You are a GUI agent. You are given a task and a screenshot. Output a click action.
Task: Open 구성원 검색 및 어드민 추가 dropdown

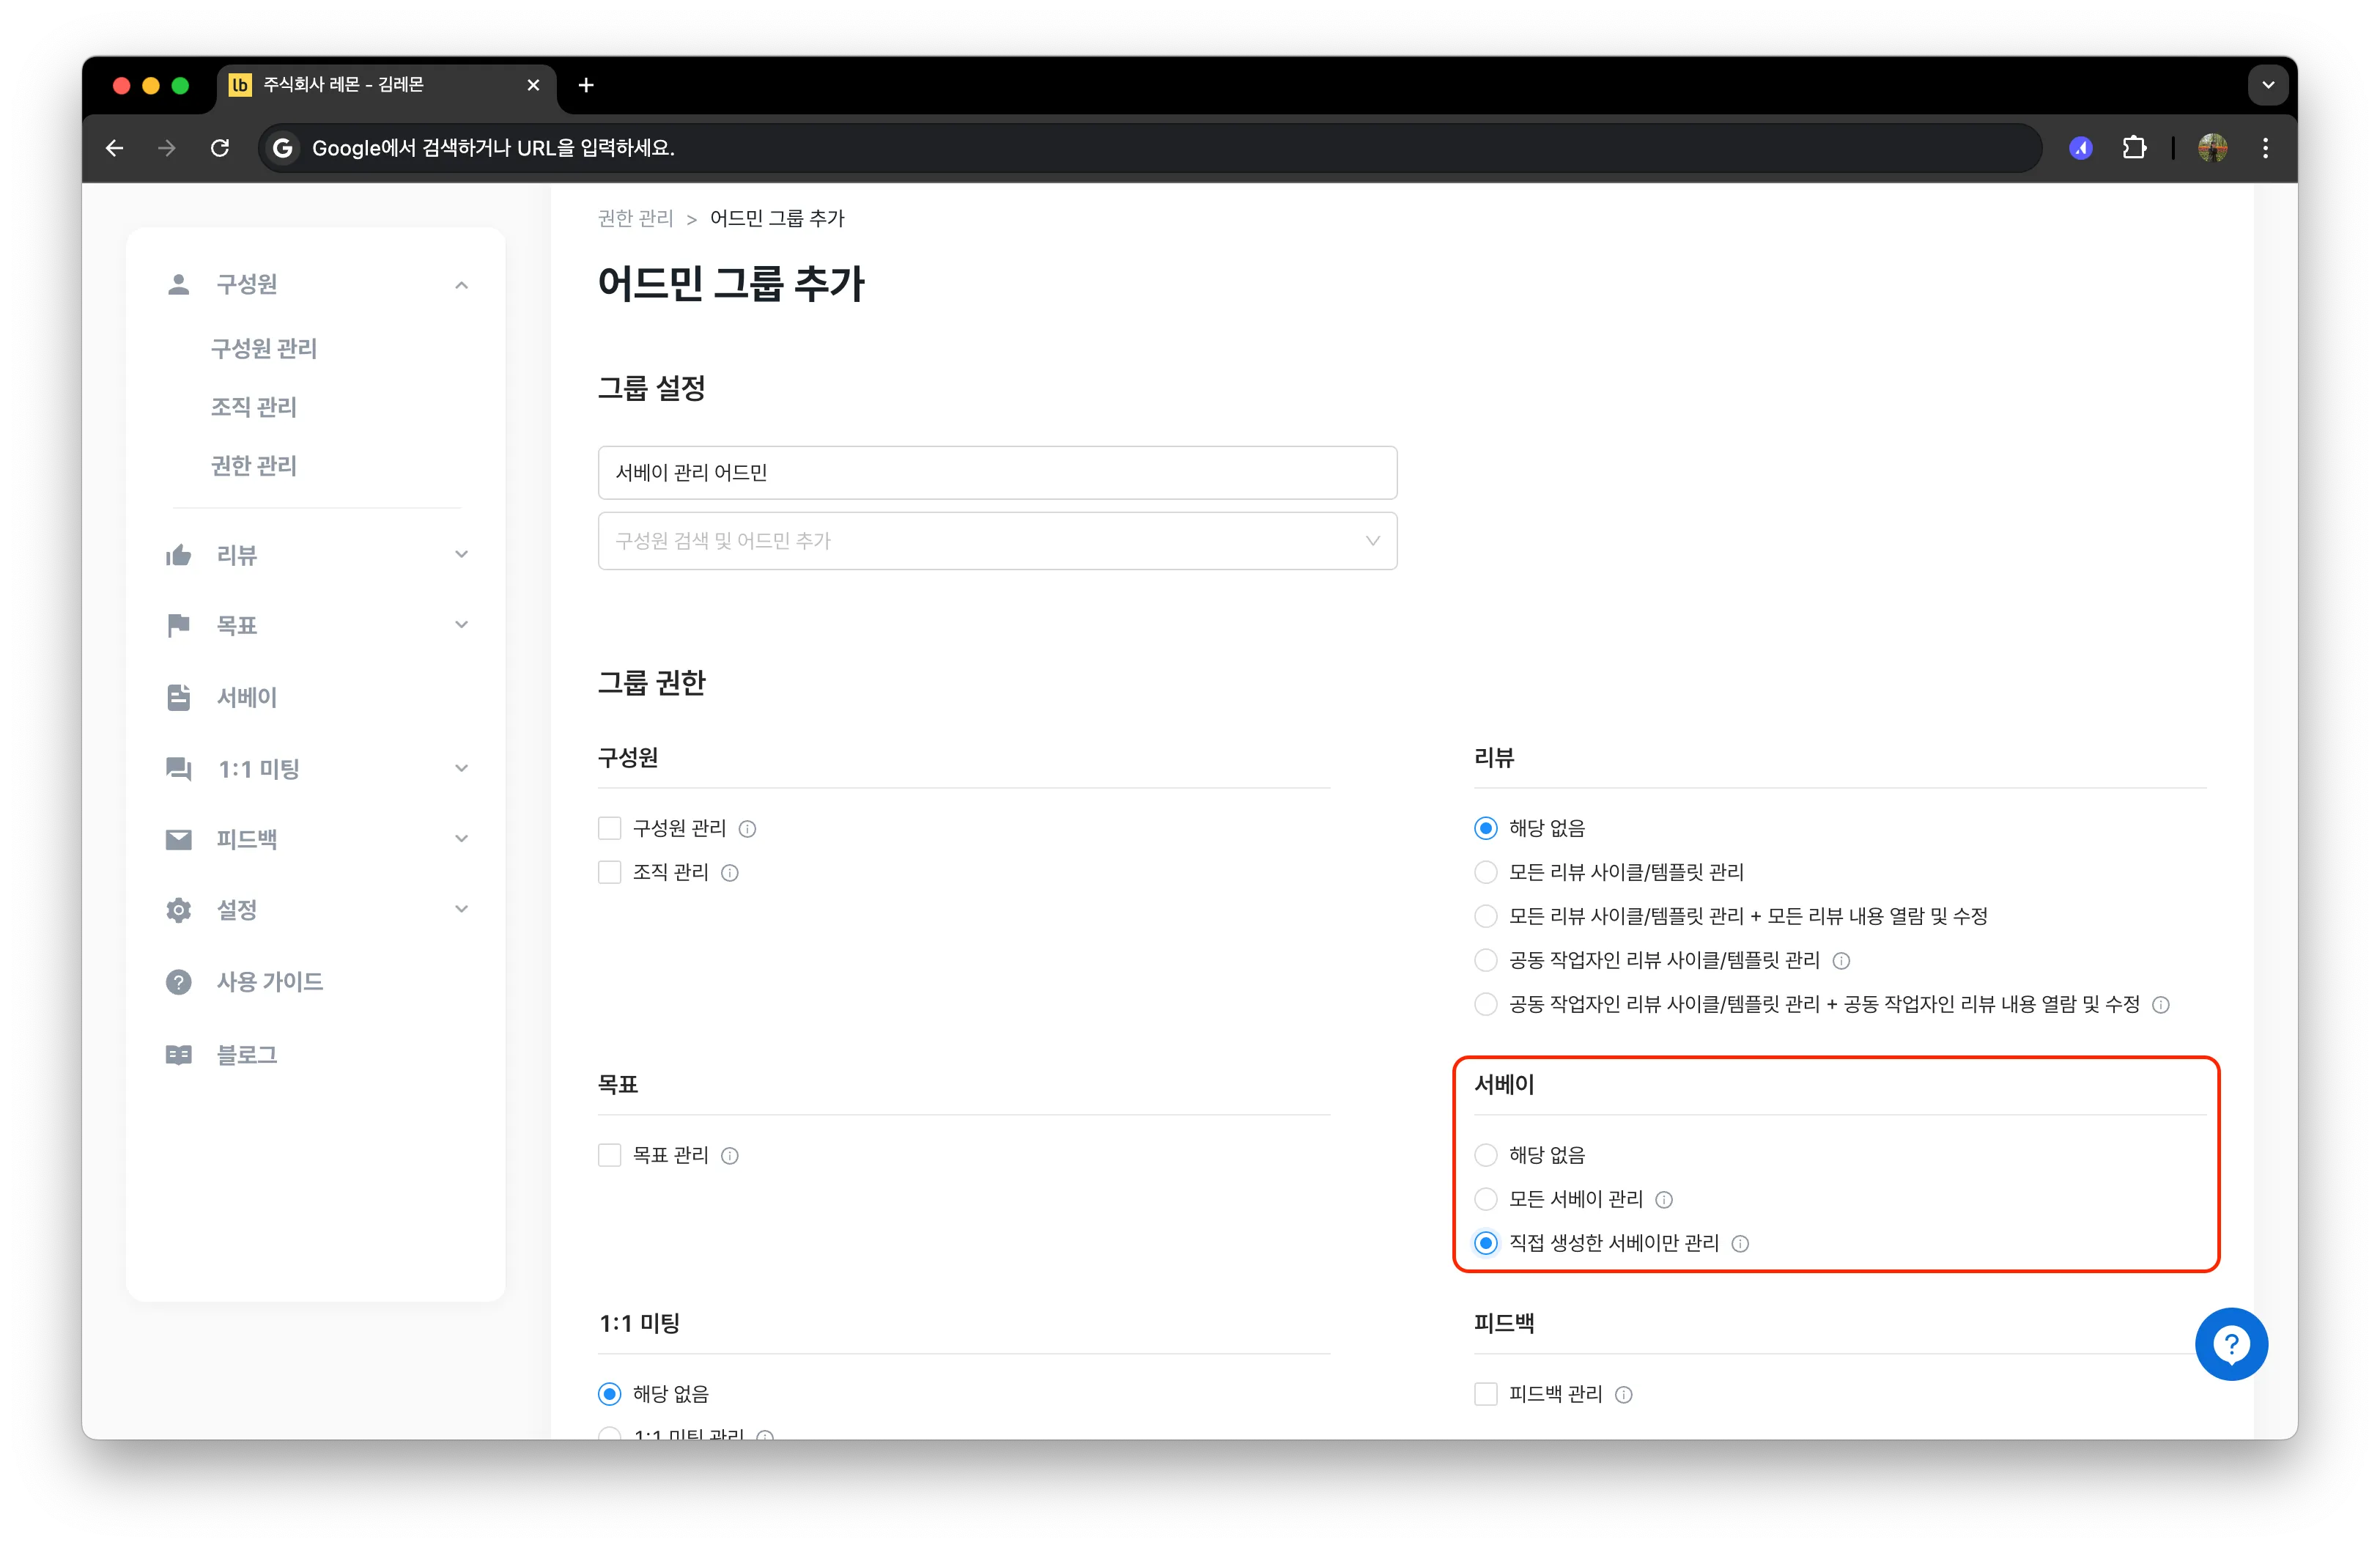997,541
